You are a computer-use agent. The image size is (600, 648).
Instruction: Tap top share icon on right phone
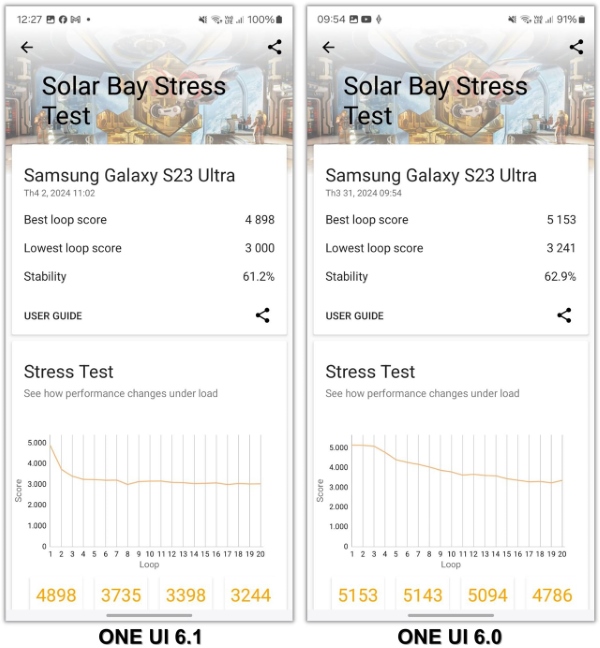point(576,47)
